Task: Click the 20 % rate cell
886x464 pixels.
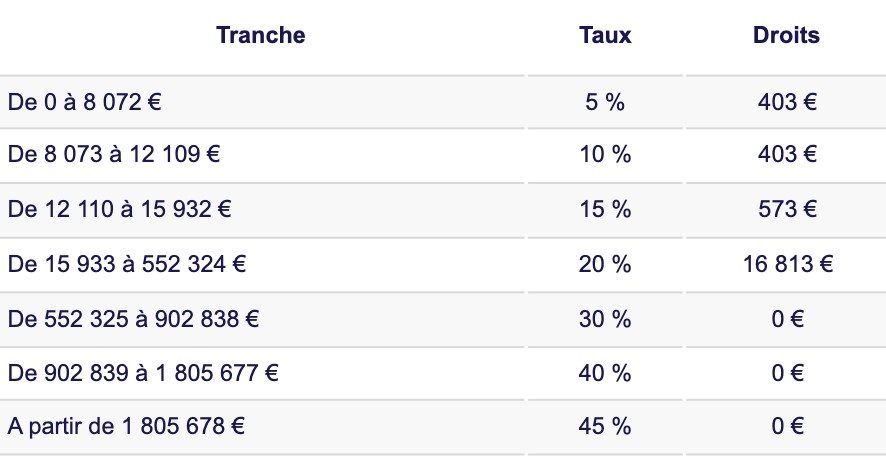Action: pyautogui.click(x=605, y=265)
